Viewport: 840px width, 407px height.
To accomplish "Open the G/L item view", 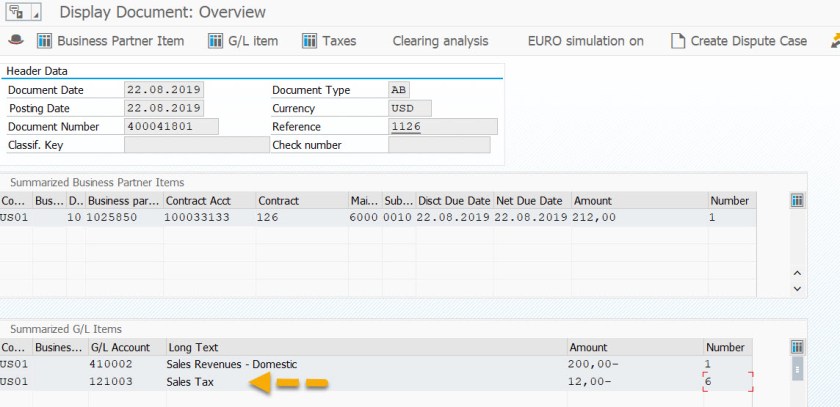I will pos(243,41).
